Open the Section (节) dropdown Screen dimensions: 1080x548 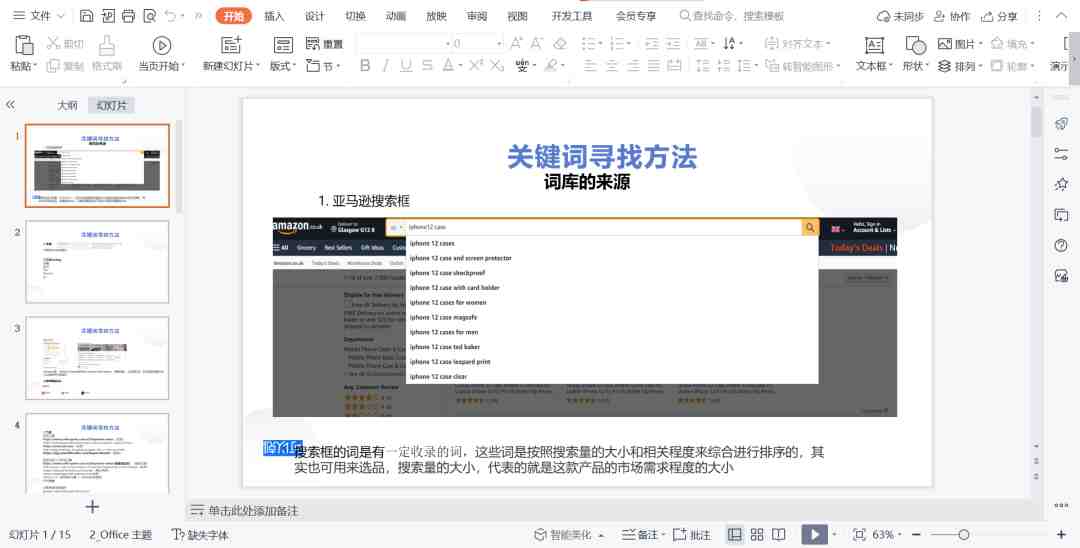tap(323, 66)
